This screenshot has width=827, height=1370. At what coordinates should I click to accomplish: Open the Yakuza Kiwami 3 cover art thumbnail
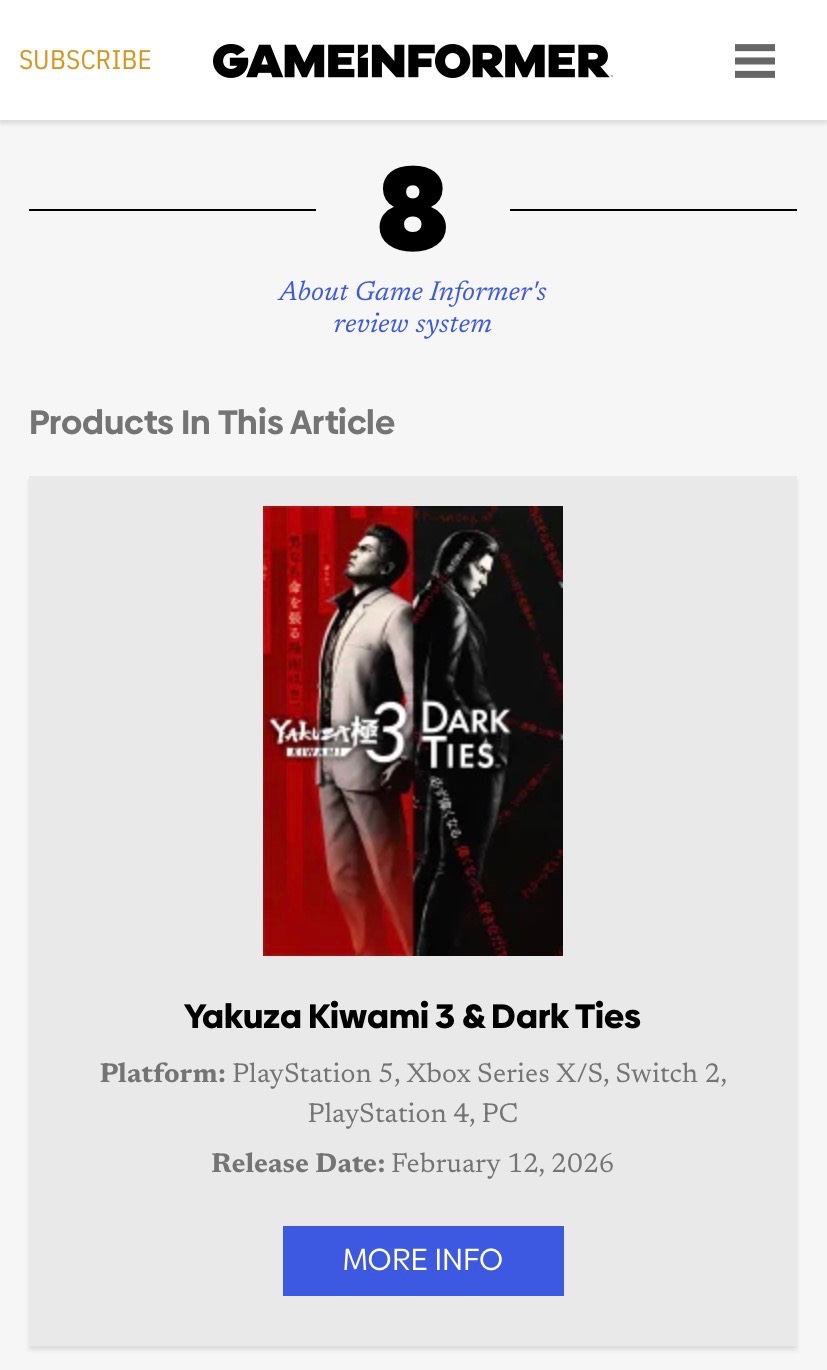pyautogui.click(x=413, y=731)
